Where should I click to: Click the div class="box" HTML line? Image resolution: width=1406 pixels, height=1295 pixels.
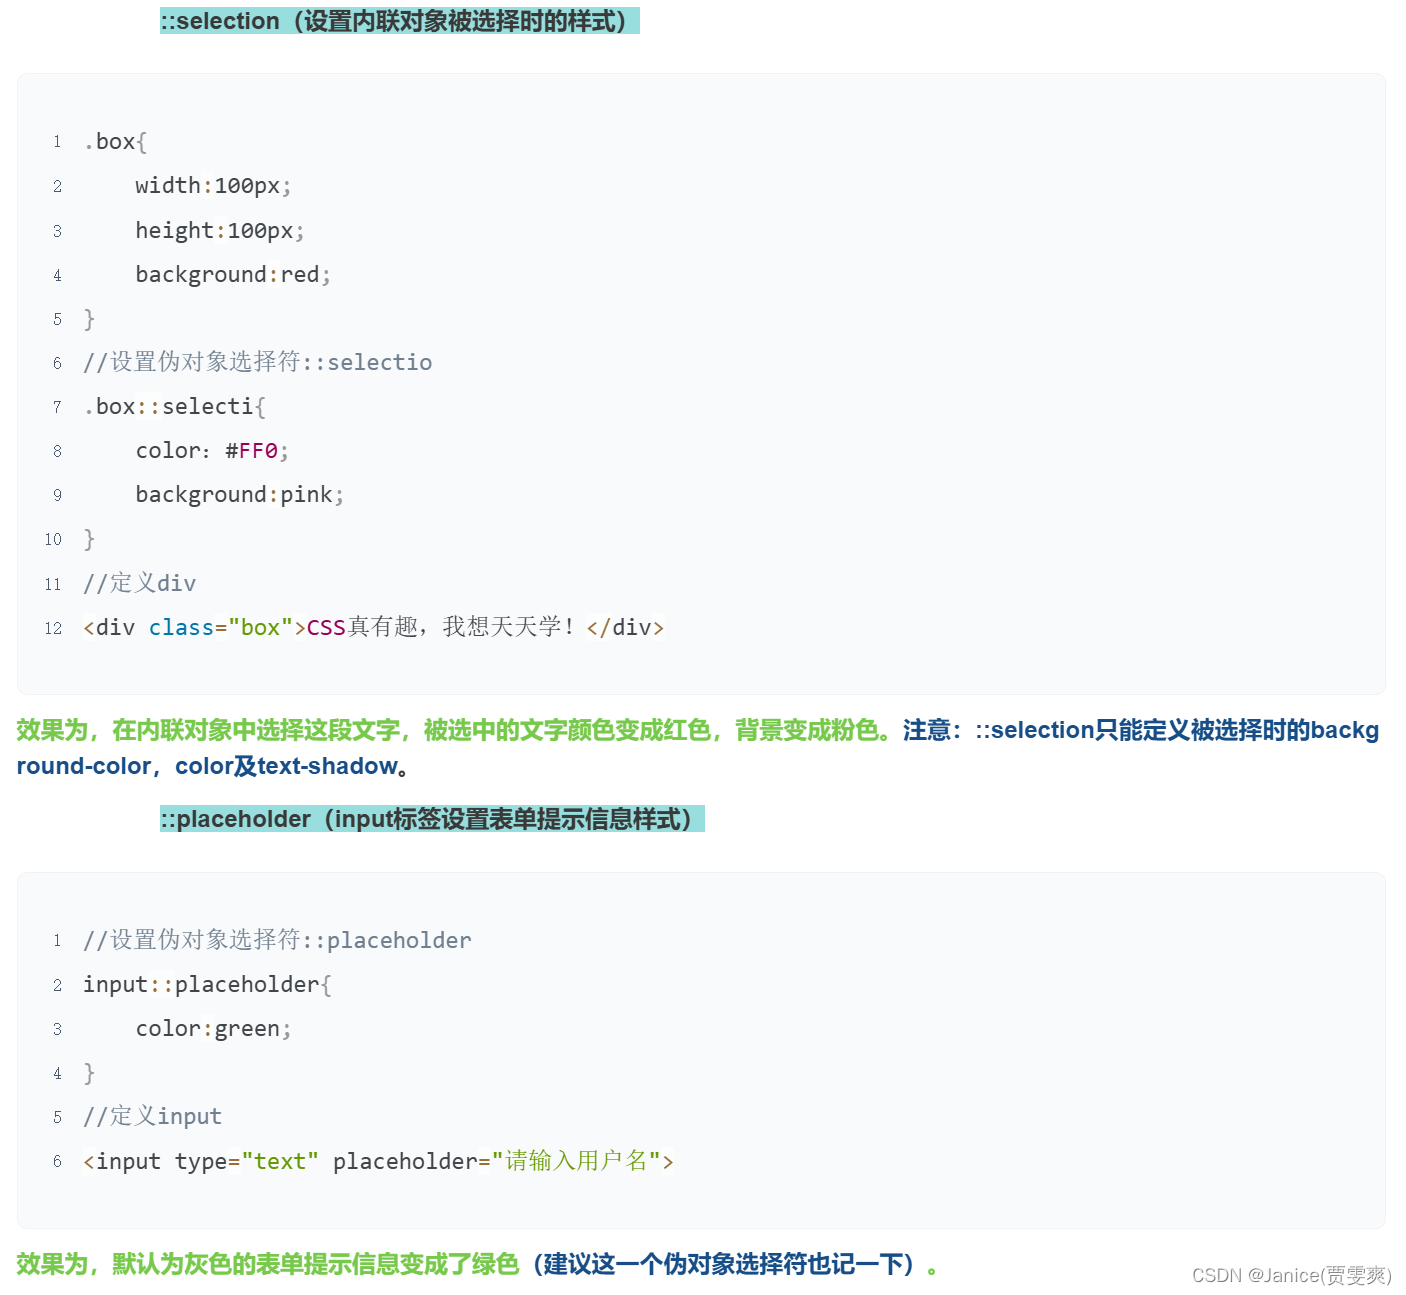[x=374, y=627]
